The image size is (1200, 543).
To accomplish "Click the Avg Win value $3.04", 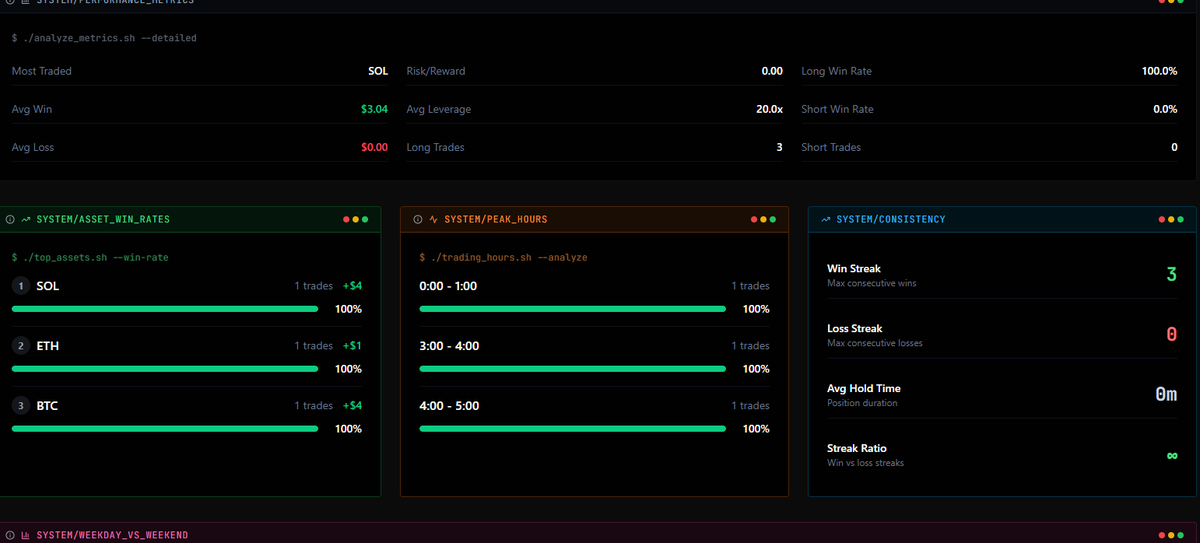I will click(x=374, y=109).
